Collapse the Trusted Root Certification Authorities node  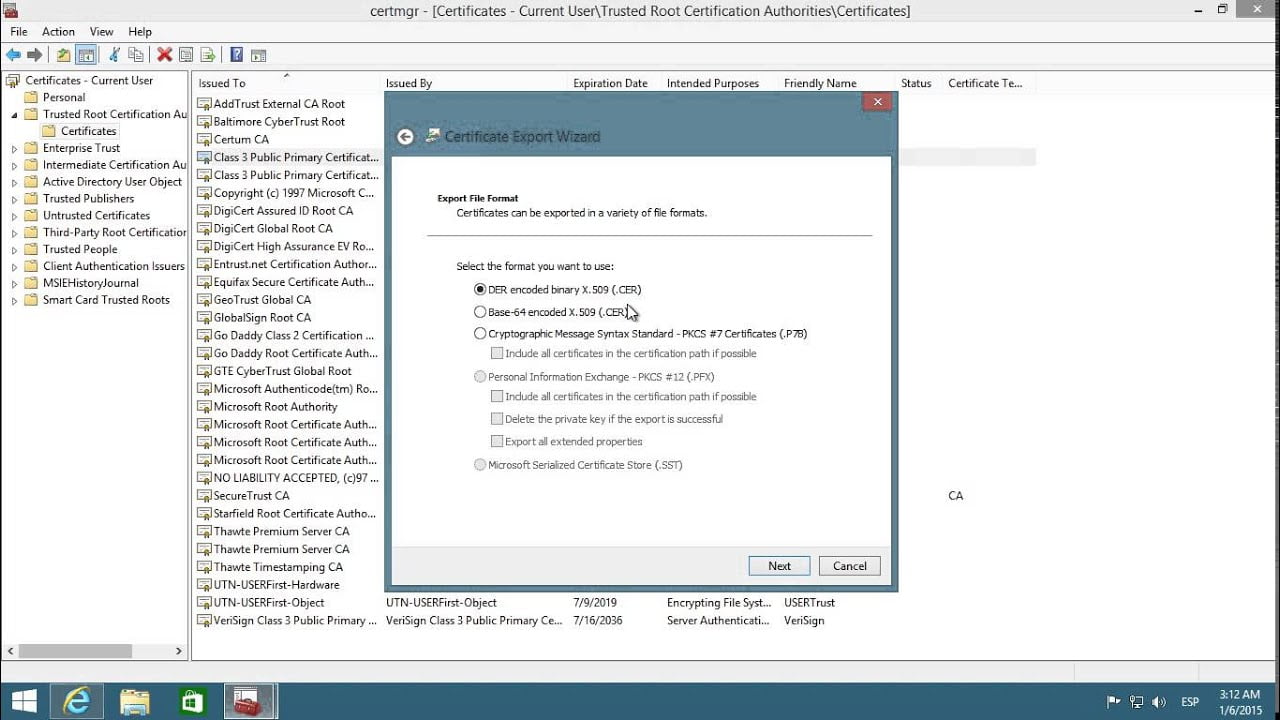click(x=13, y=114)
